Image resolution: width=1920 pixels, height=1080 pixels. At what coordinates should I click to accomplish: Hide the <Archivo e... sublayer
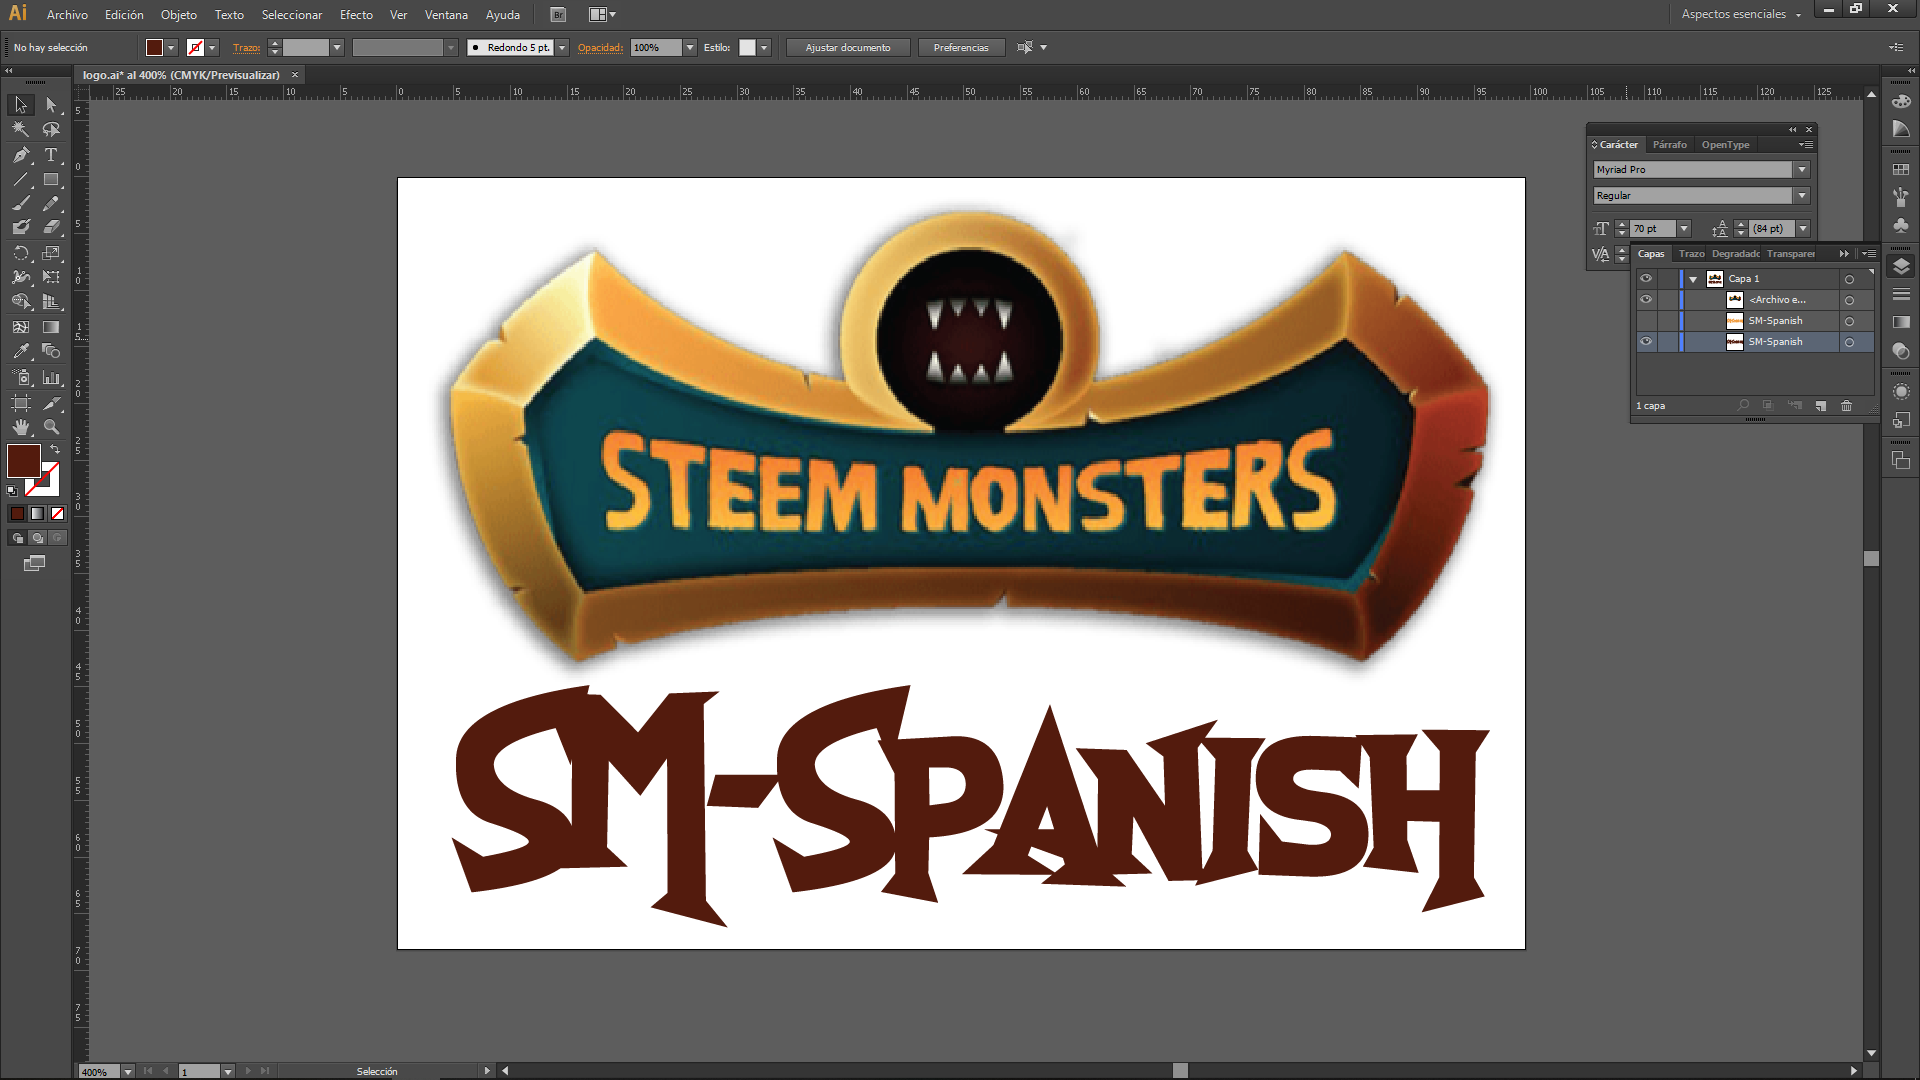(x=1646, y=300)
